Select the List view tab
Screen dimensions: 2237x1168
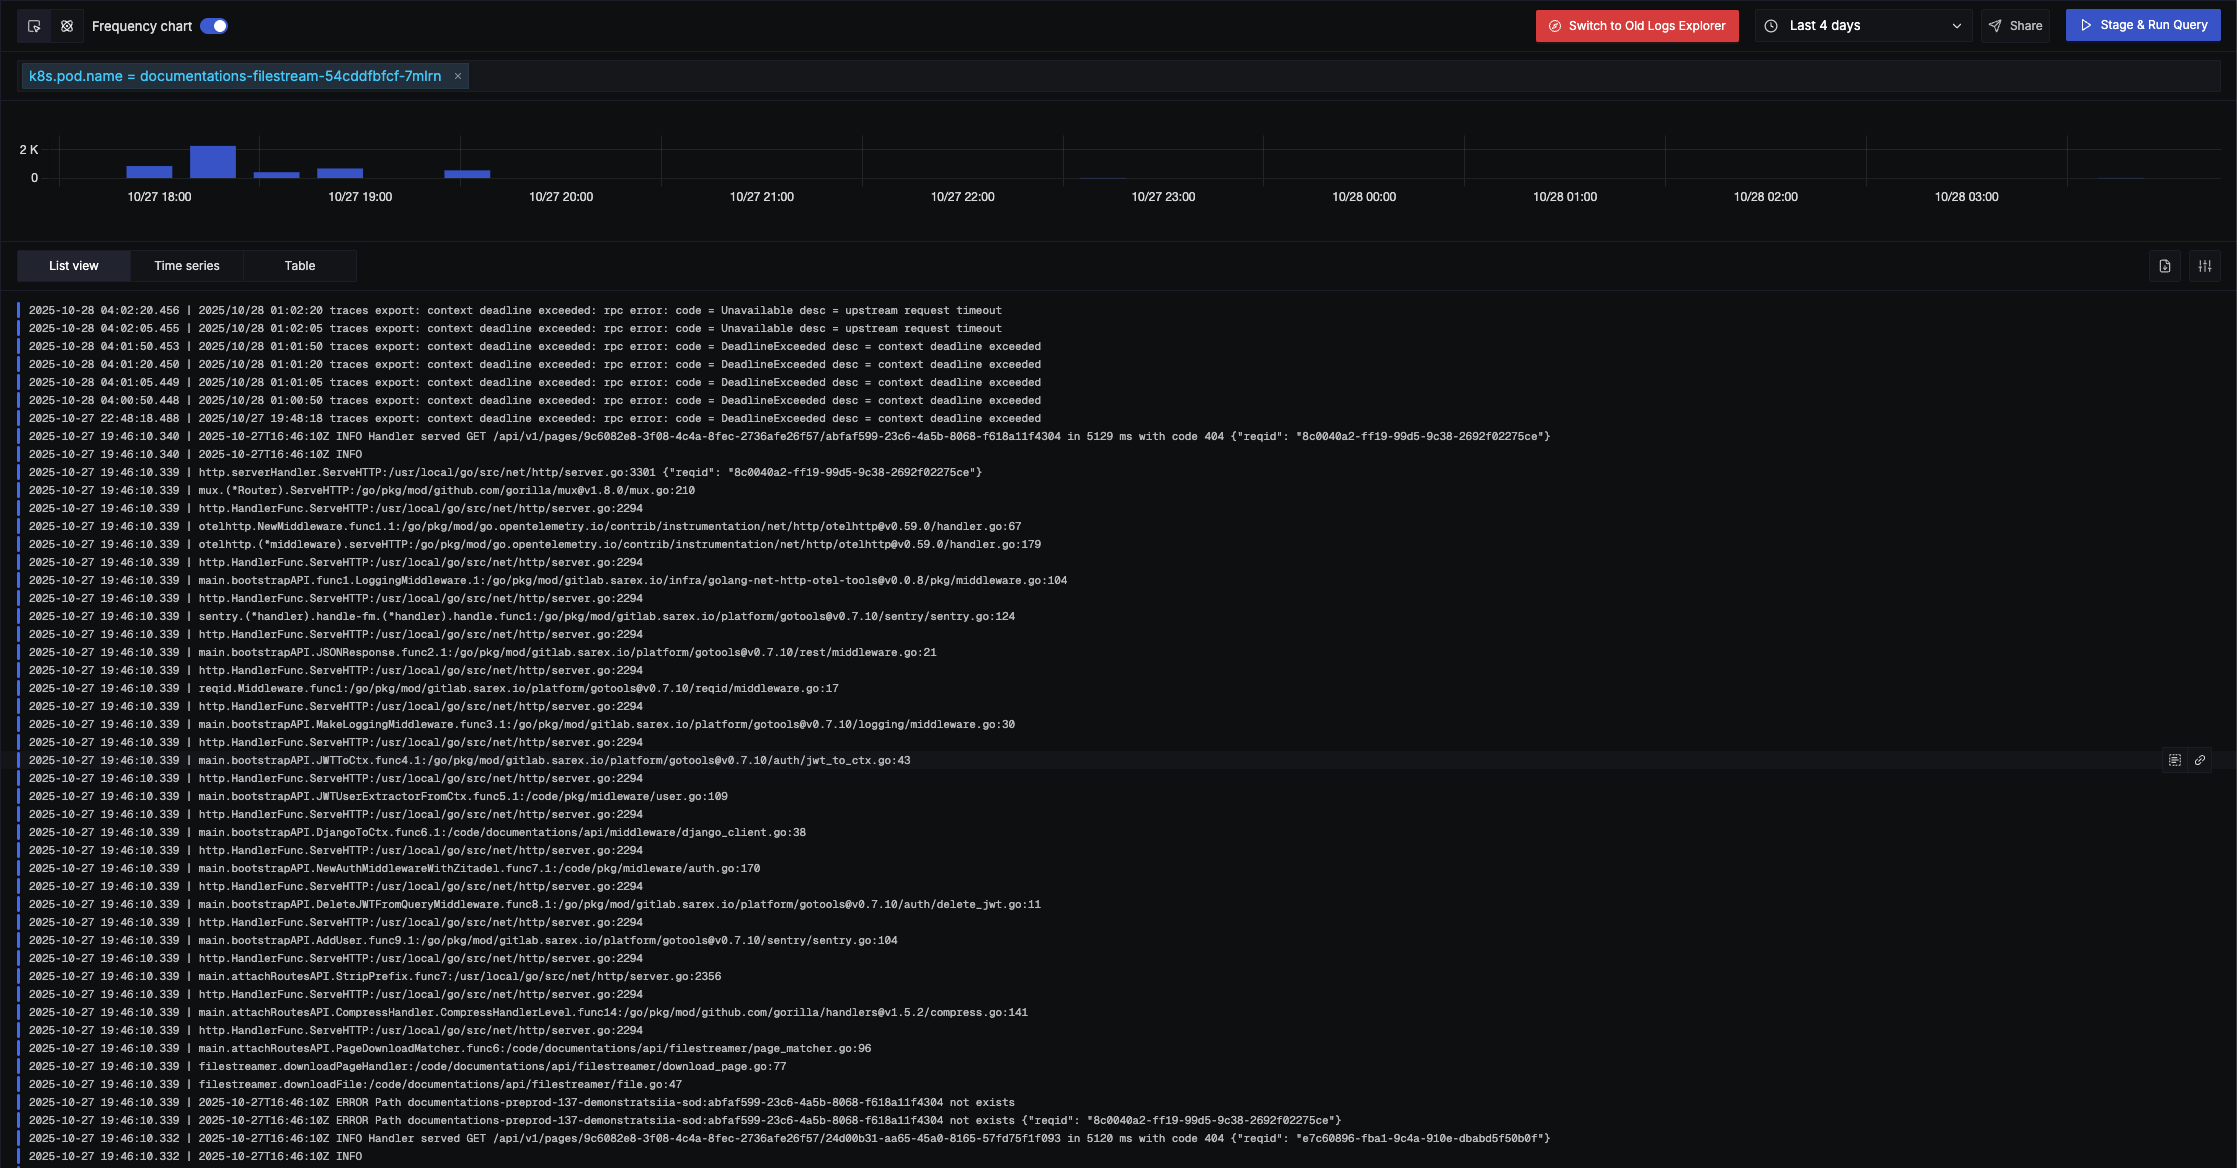click(x=74, y=266)
